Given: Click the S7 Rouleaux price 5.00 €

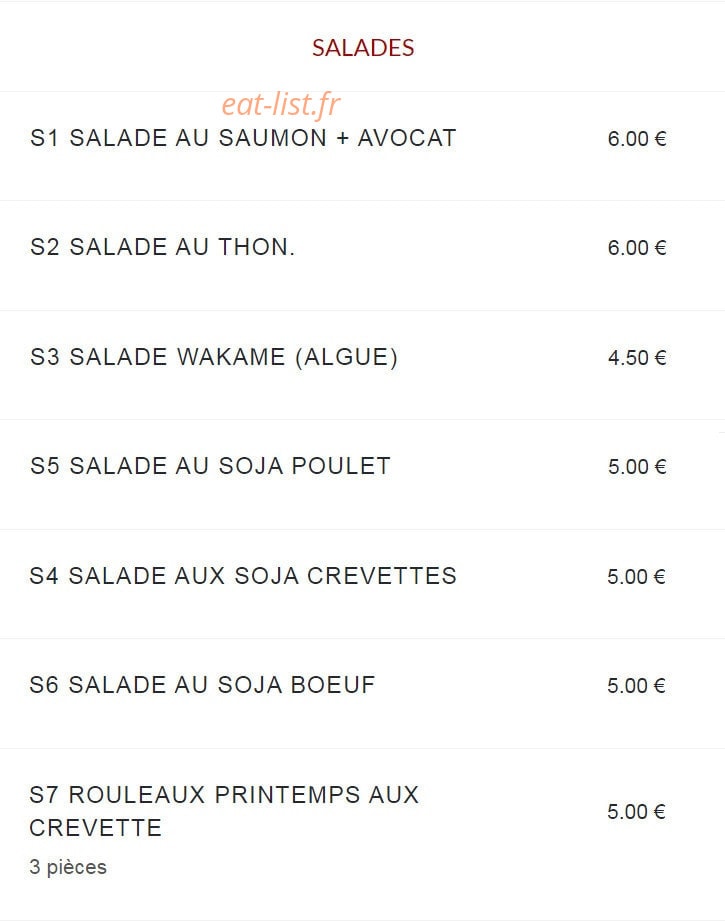Looking at the screenshot, I should coord(636,812).
